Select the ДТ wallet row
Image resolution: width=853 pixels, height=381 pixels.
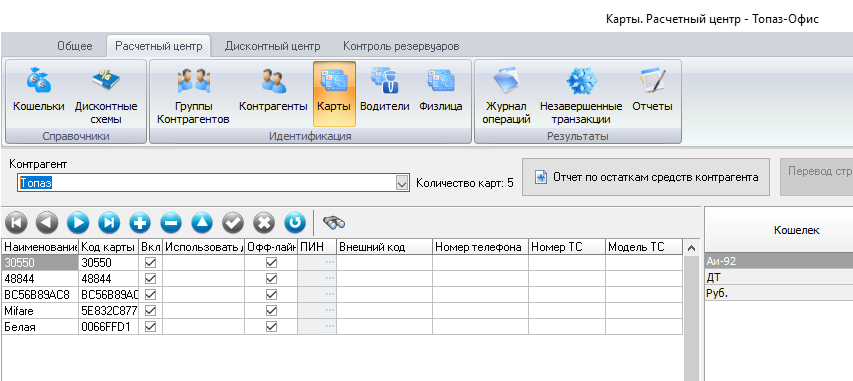[778, 278]
